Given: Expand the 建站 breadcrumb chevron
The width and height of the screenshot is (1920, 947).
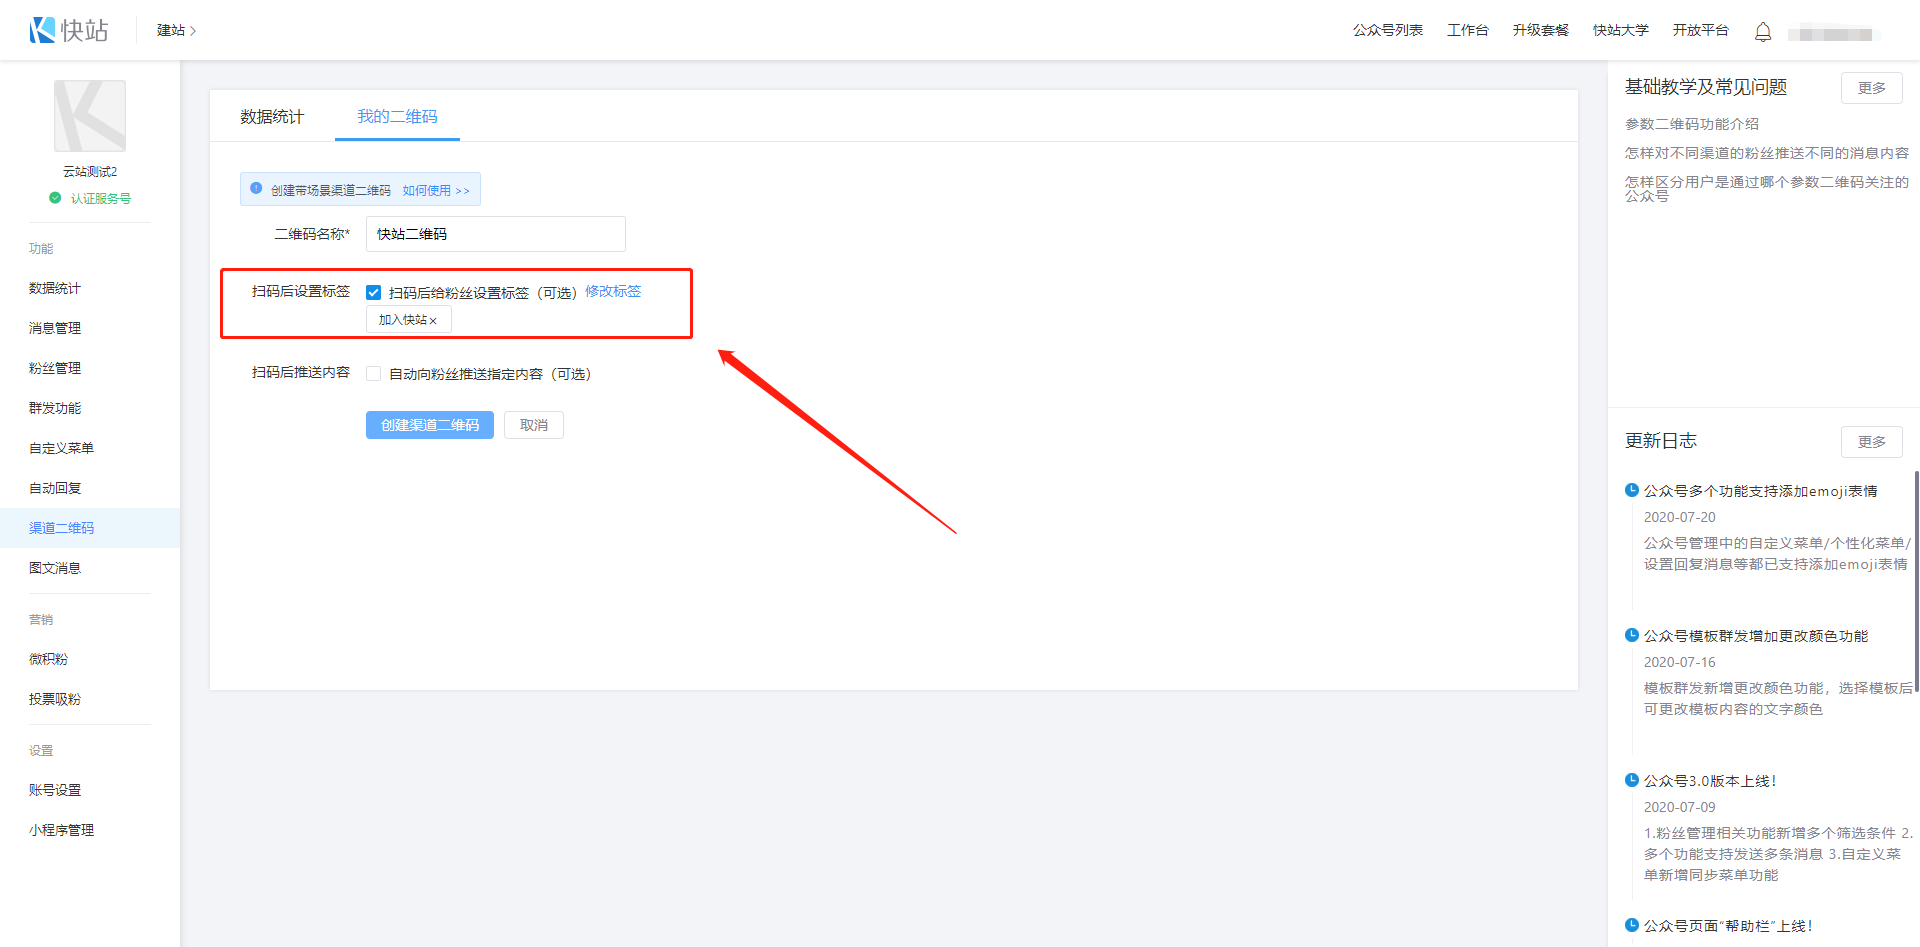Looking at the screenshot, I should pos(193,31).
